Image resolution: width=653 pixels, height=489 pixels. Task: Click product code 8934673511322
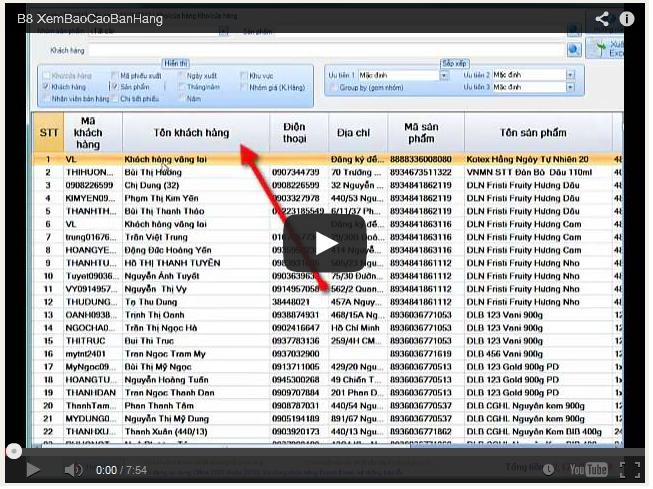coord(423,173)
